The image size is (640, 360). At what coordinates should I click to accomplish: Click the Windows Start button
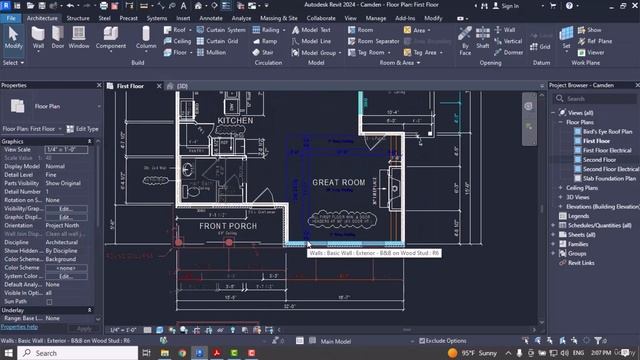coord(8,353)
